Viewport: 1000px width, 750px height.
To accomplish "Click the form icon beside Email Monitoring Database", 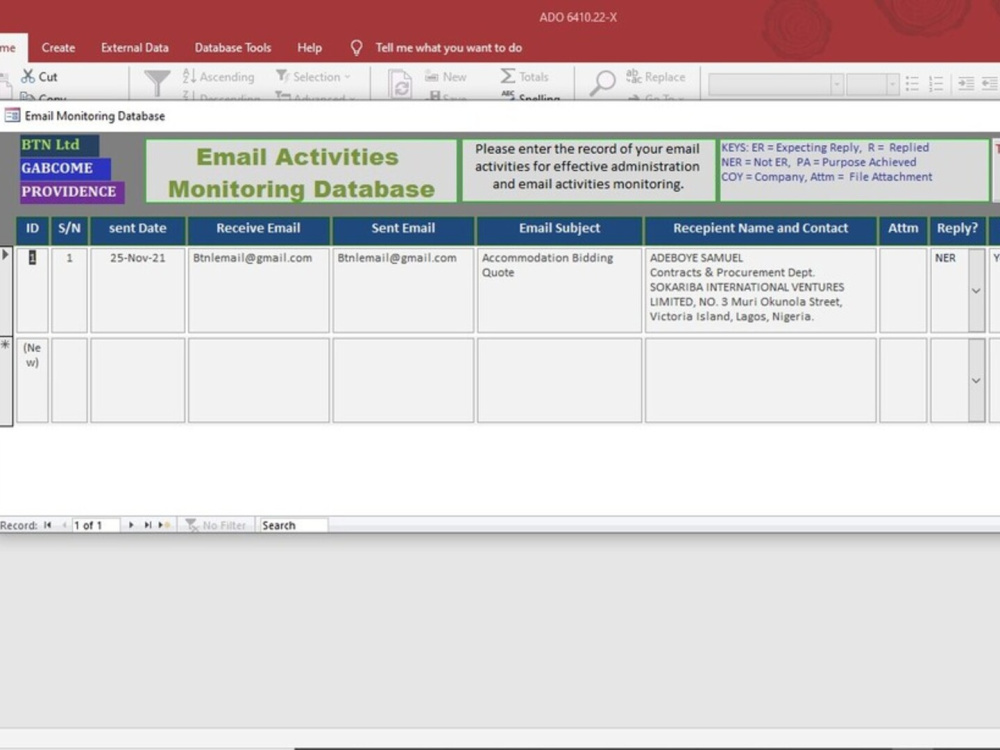I will pos(12,115).
